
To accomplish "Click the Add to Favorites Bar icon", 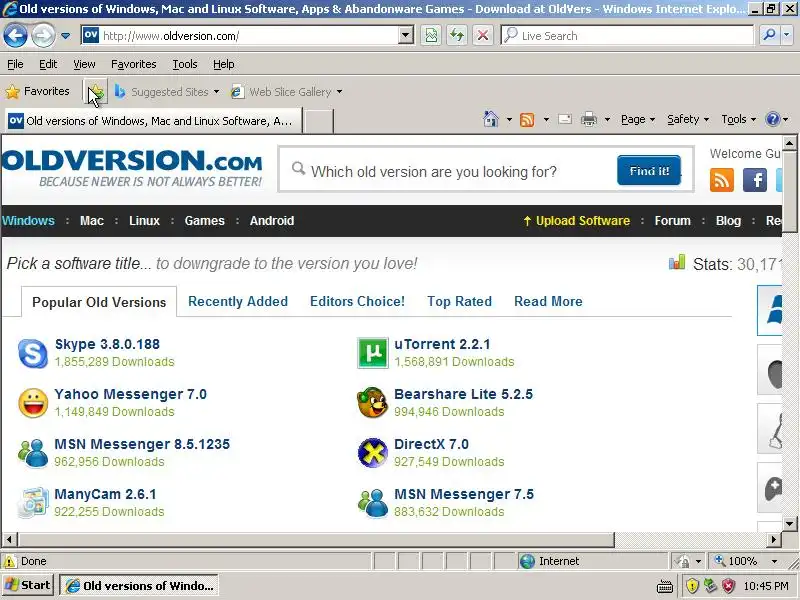I will pyautogui.click(x=95, y=92).
